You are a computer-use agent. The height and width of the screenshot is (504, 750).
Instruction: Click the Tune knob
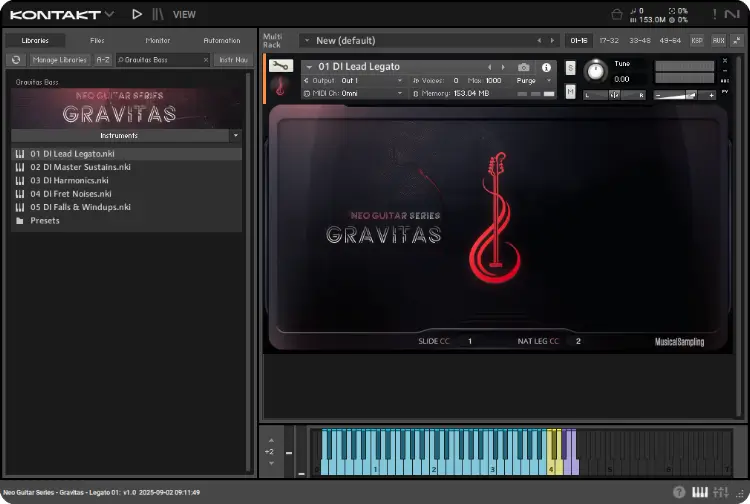coord(596,71)
